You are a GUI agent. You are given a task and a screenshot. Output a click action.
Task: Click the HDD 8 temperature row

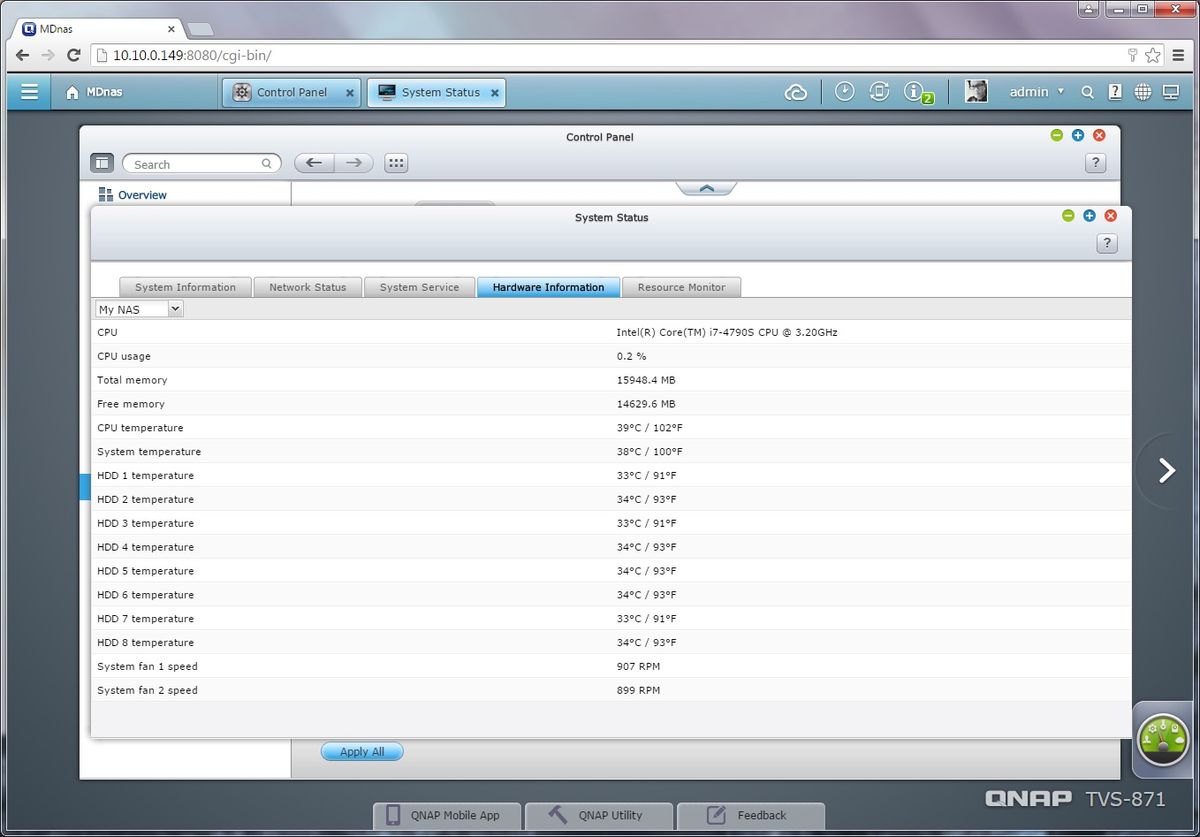coord(611,642)
